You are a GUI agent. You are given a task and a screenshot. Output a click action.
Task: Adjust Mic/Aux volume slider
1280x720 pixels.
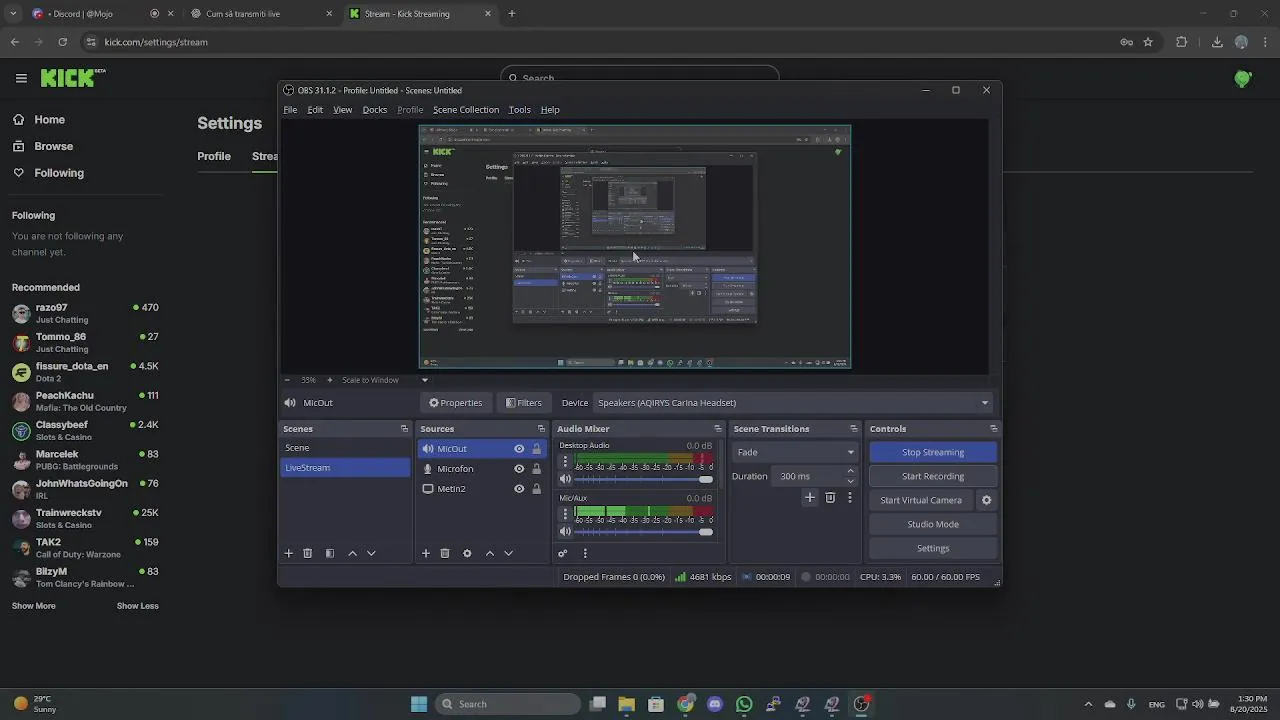[643, 531]
